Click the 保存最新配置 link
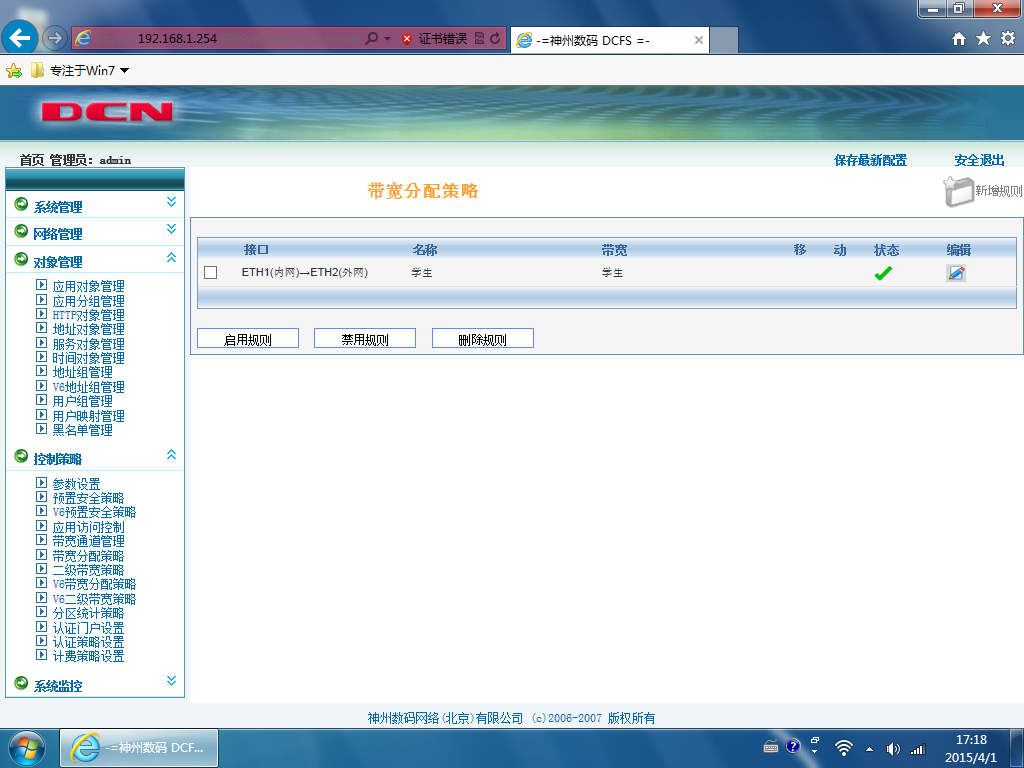 coord(871,160)
